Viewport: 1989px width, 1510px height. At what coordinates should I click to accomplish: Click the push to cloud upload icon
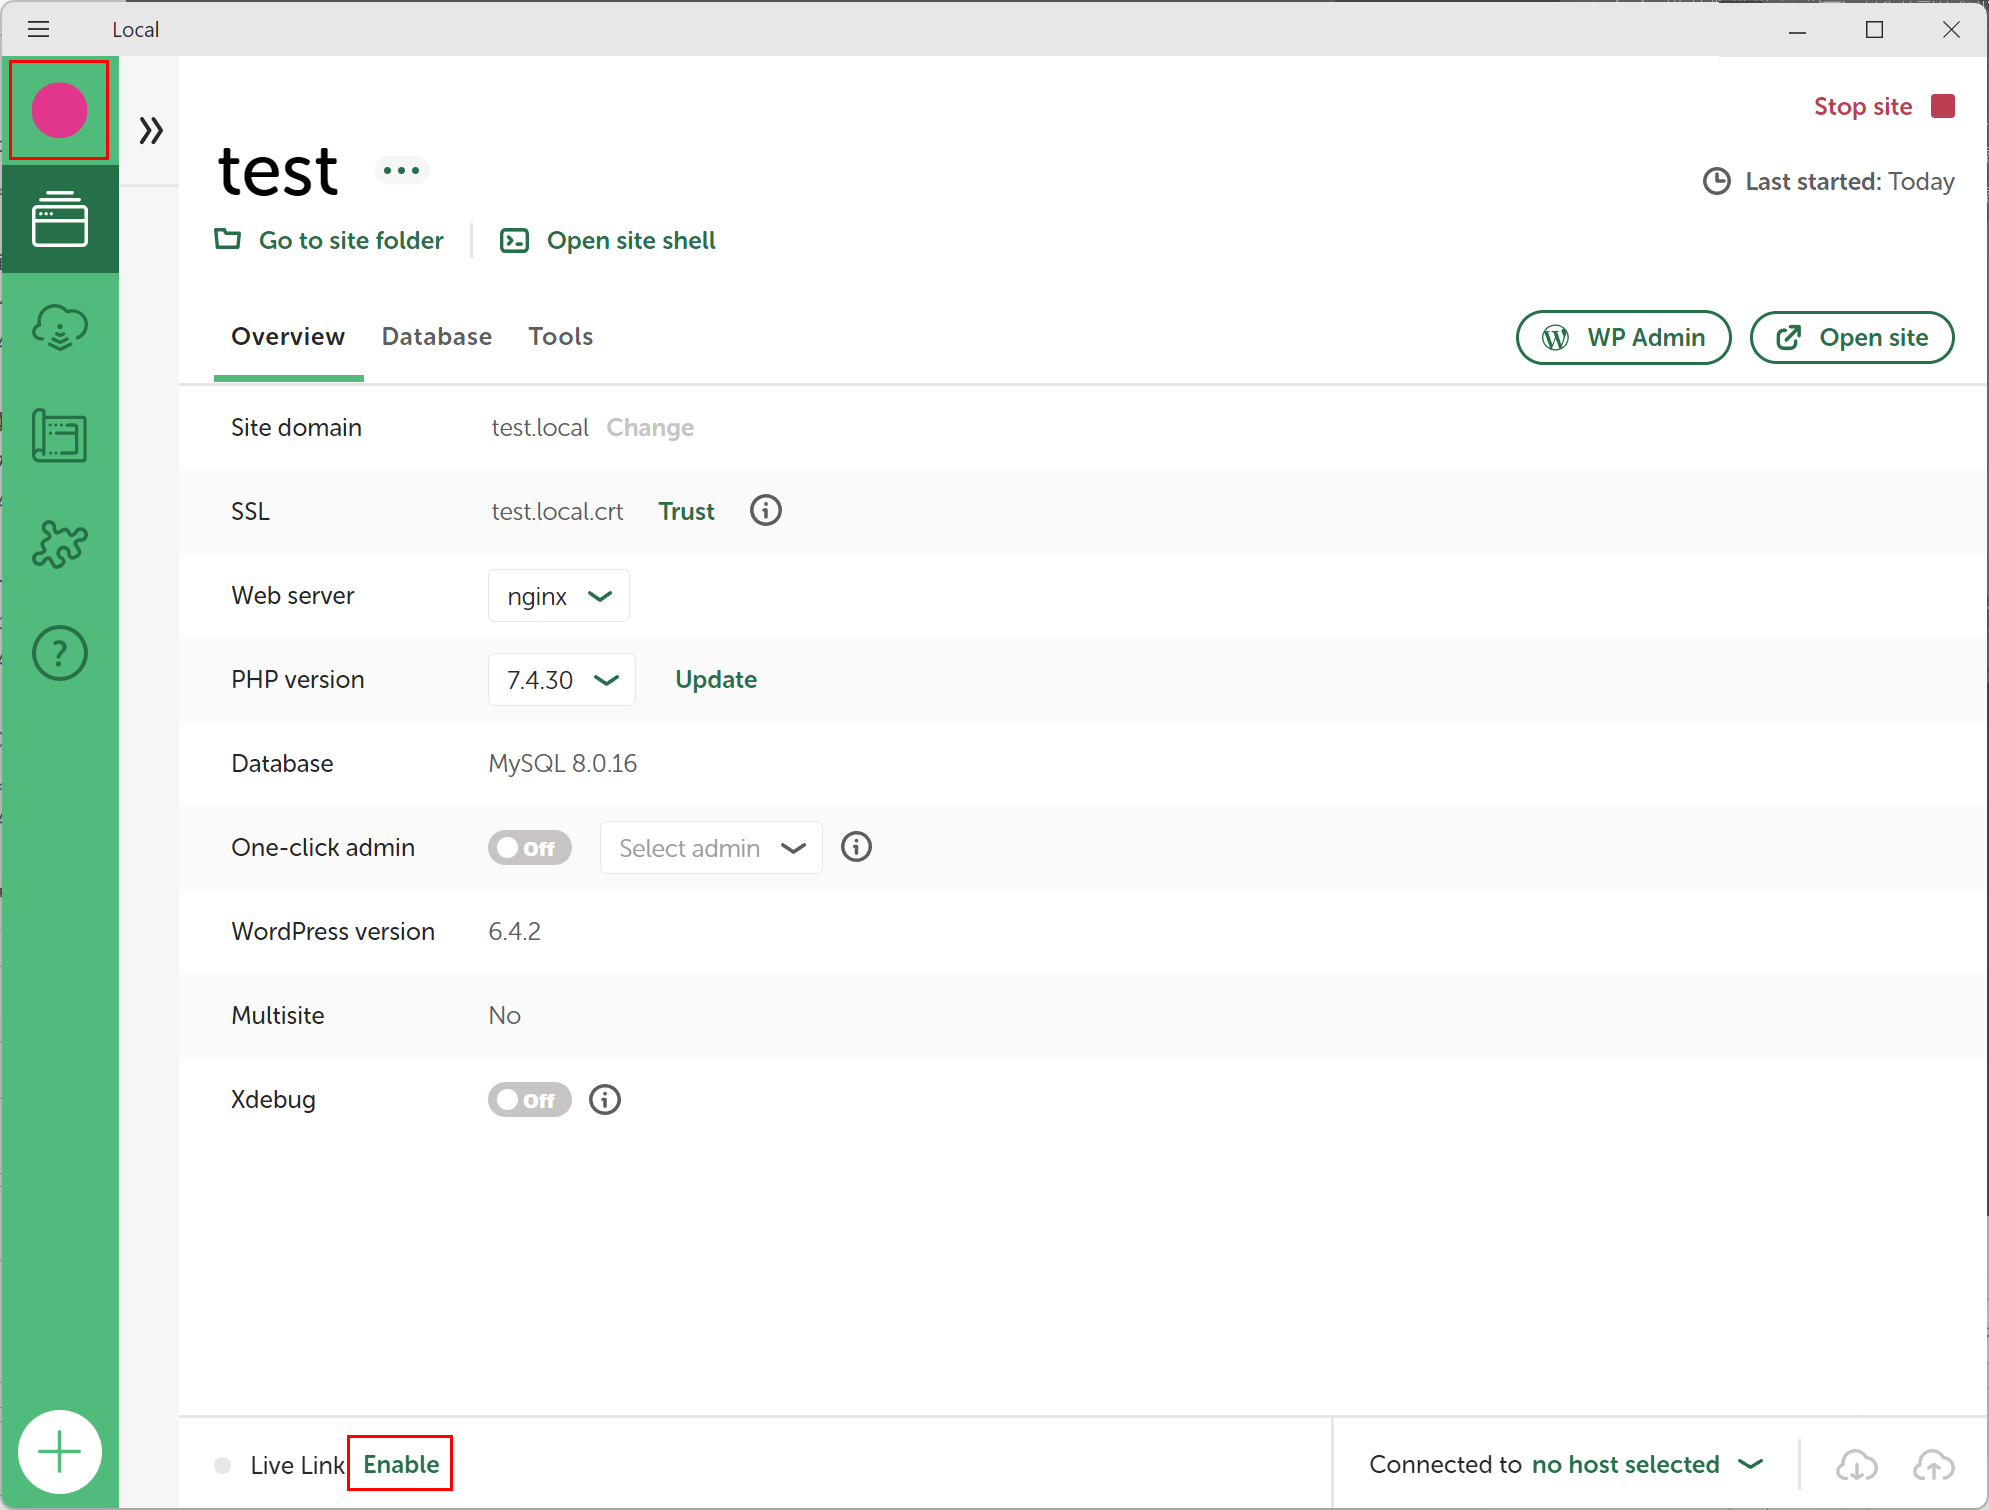[1933, 1465]
